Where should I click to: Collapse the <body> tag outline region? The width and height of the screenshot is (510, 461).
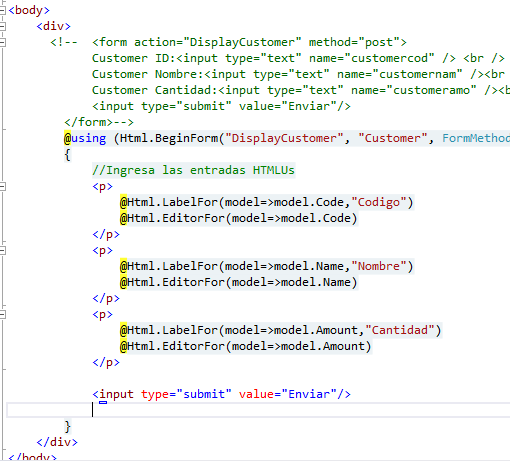[2, 10]
